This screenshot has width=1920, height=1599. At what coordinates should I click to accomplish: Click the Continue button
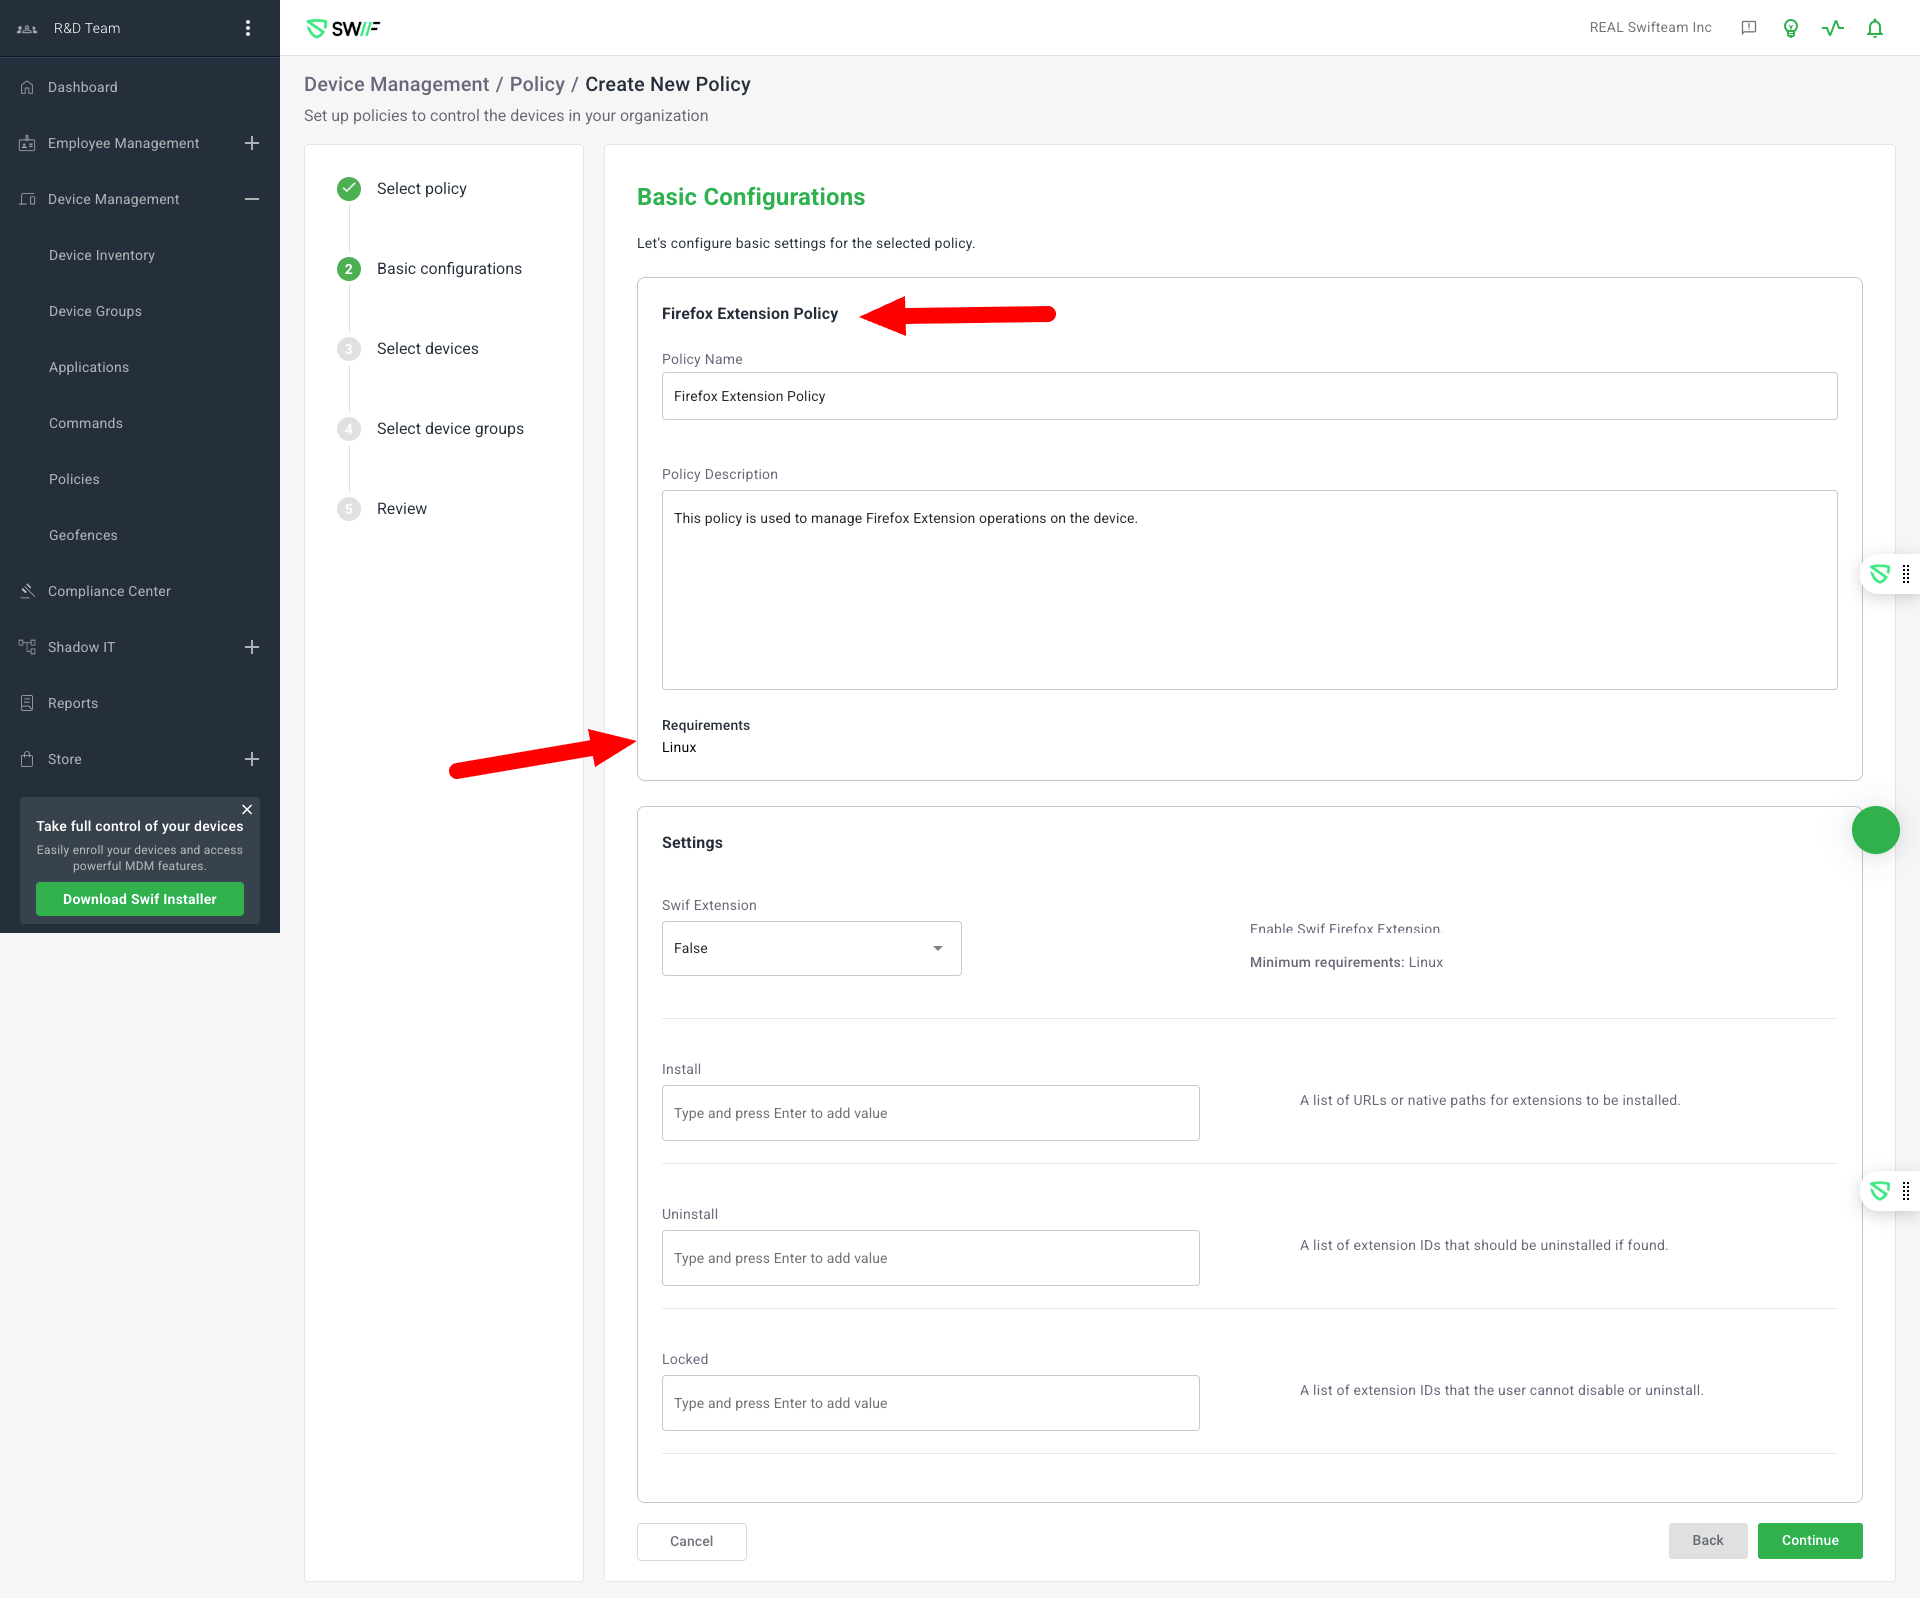coord(1809,1540)
